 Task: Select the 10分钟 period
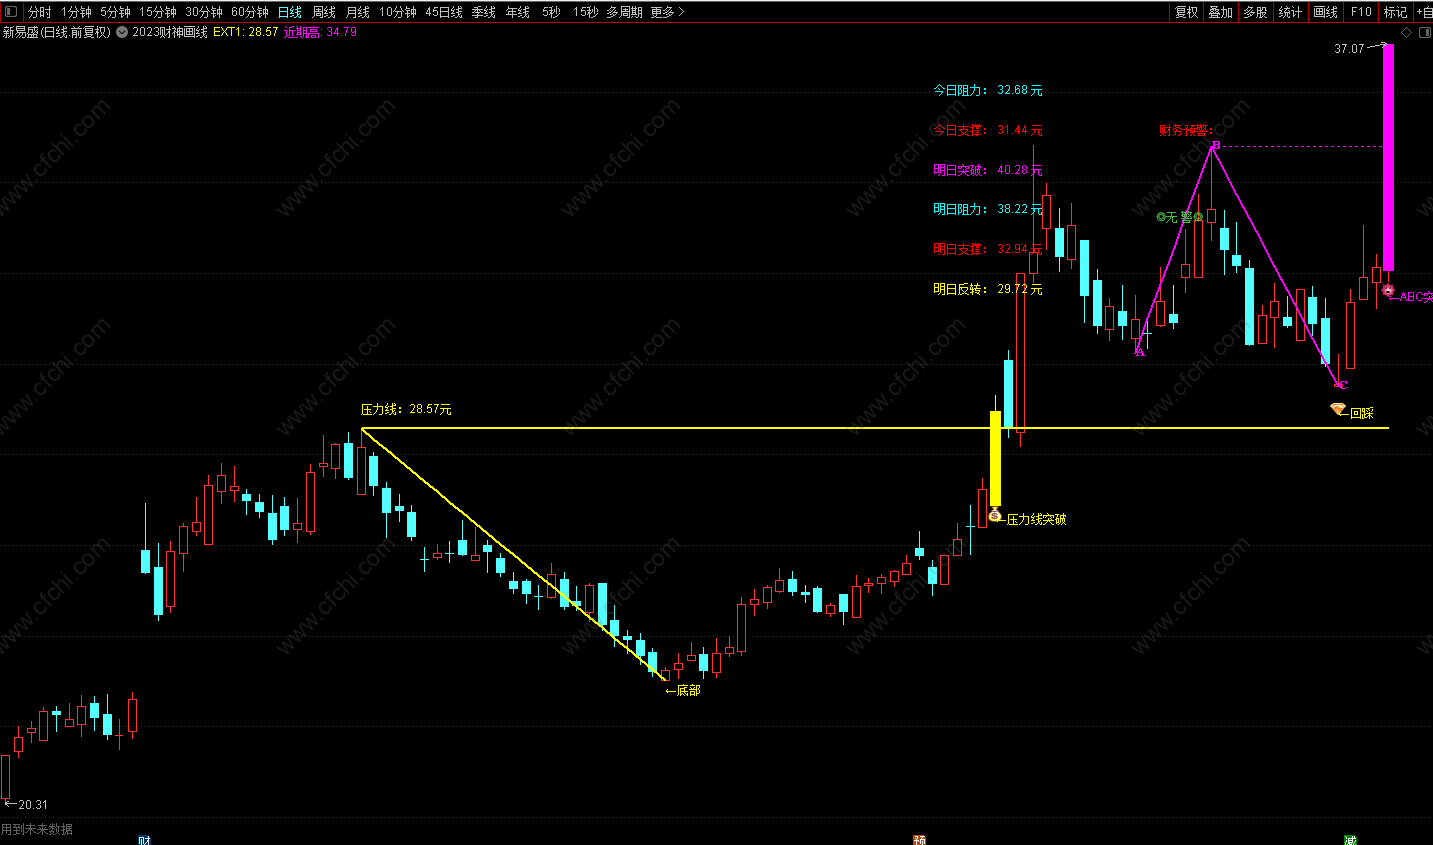pos(397,12)
